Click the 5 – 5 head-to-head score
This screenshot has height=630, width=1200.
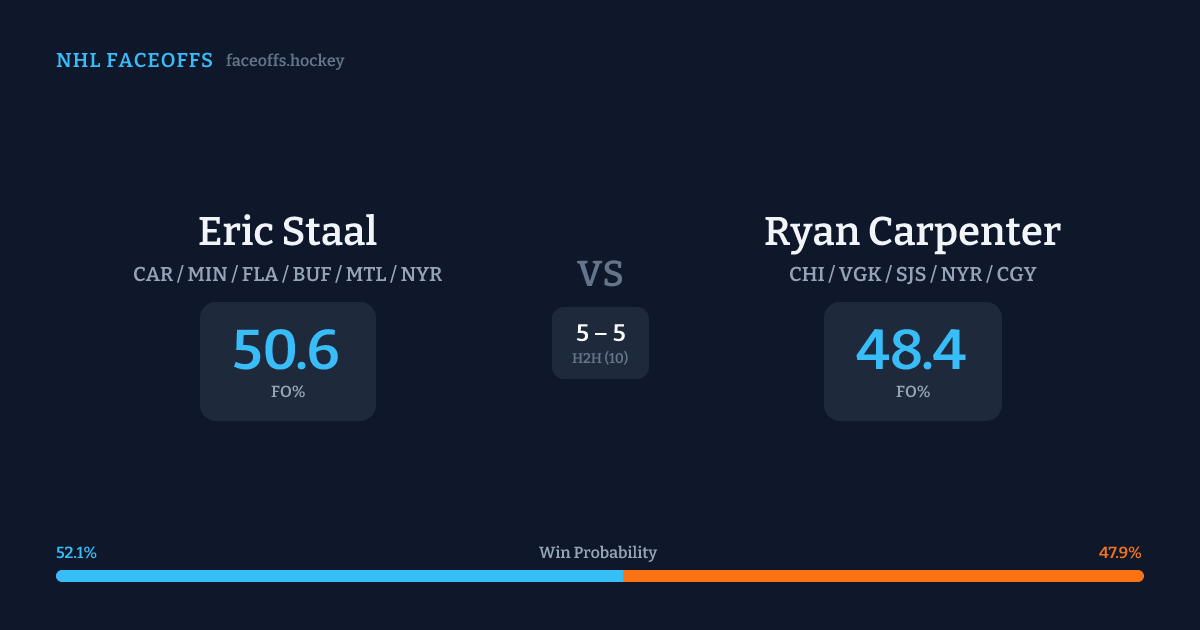point(600,334)
